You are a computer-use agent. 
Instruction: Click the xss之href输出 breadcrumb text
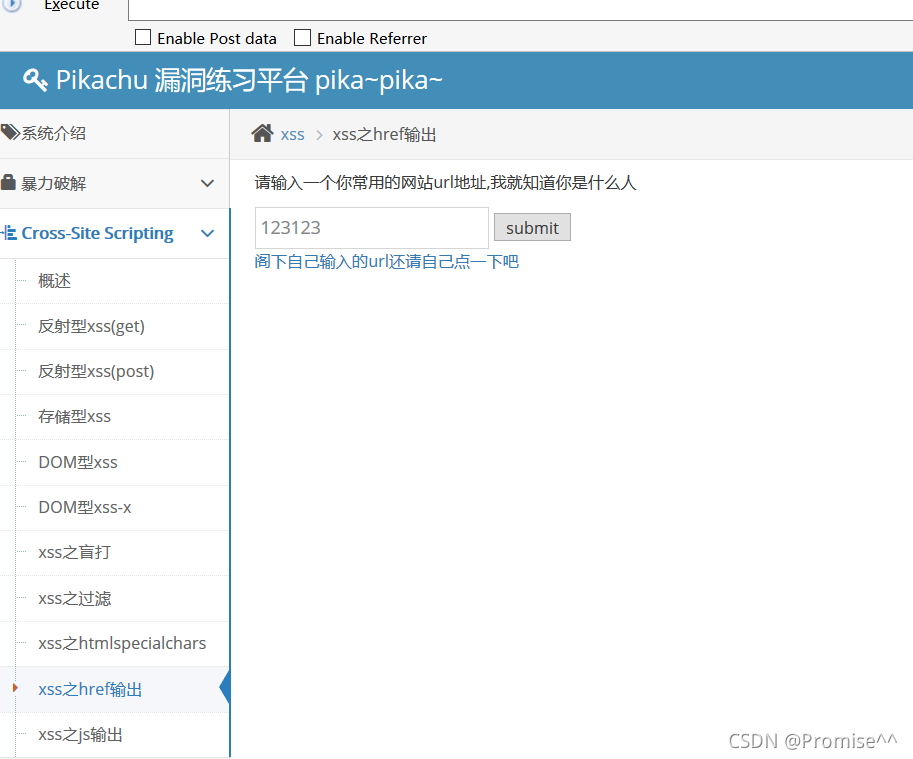384,134
